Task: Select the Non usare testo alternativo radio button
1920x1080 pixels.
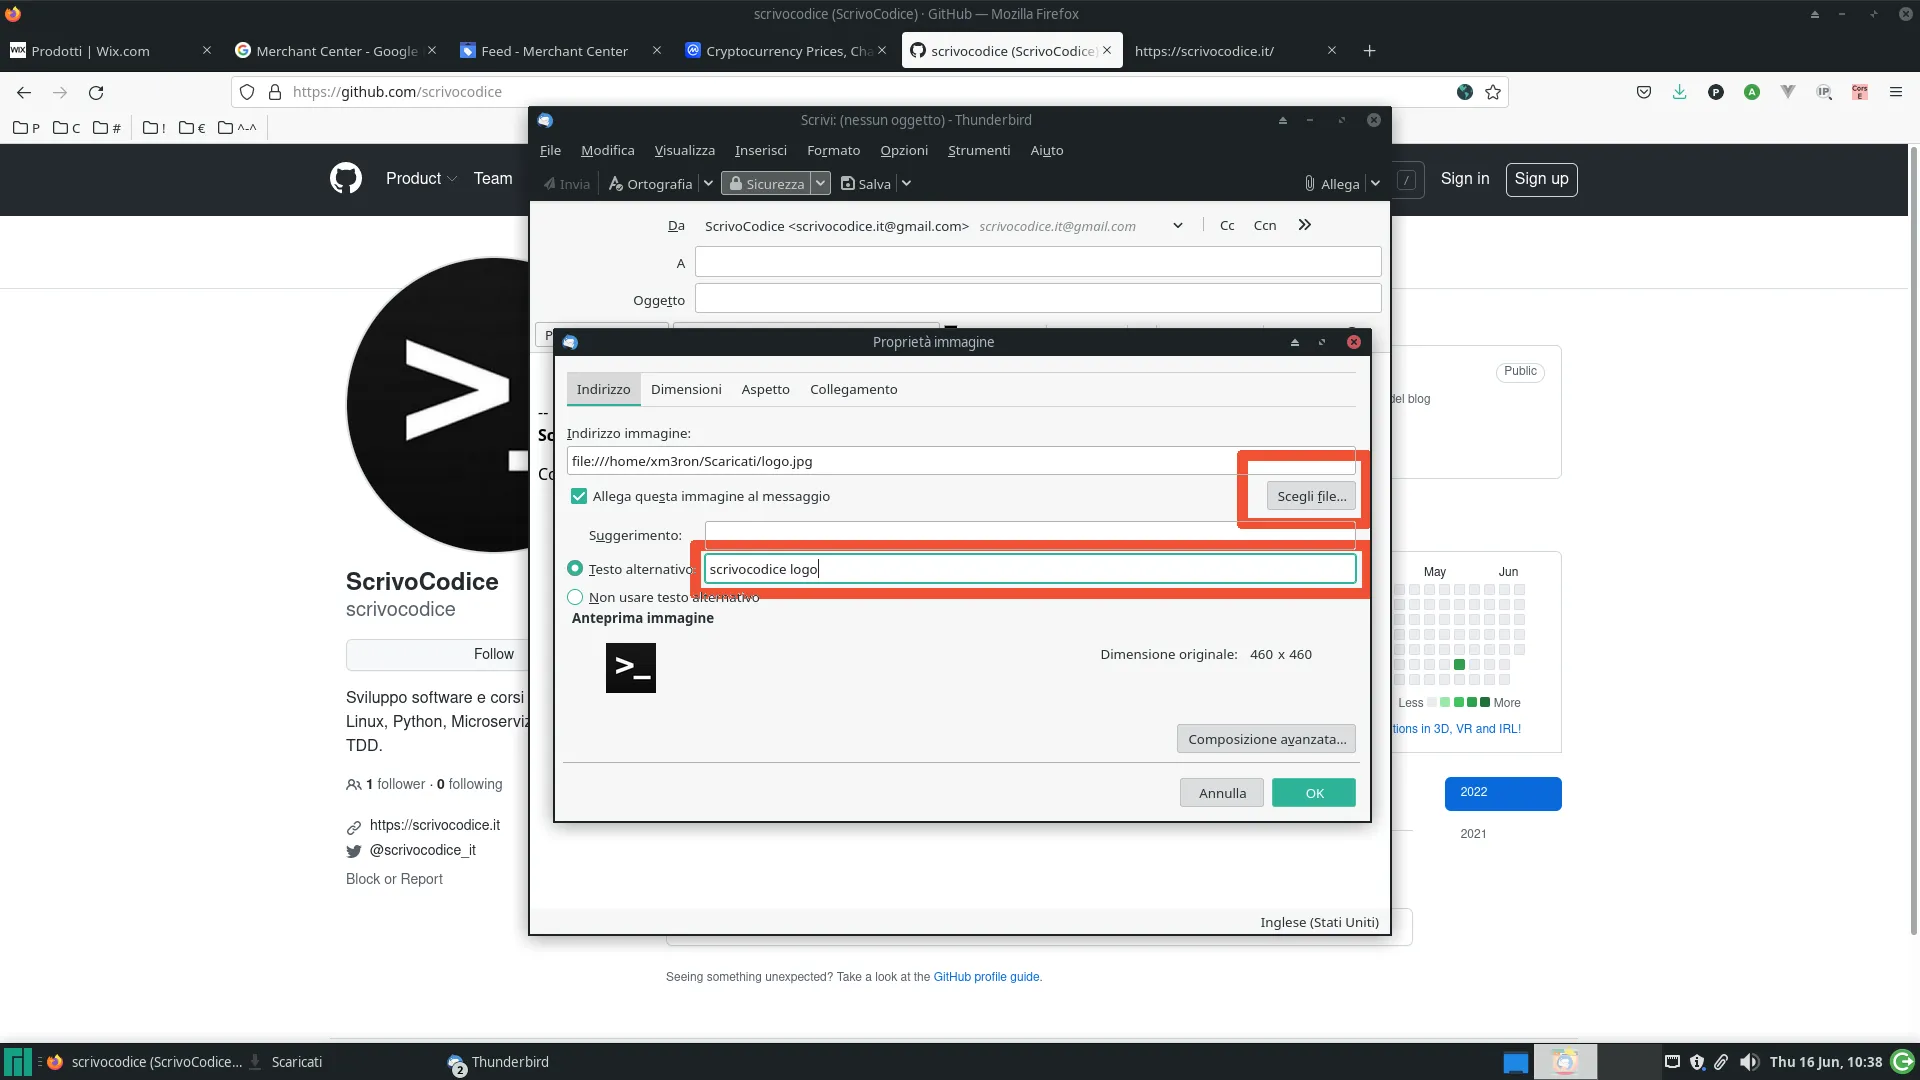Action: pos(575,597)
